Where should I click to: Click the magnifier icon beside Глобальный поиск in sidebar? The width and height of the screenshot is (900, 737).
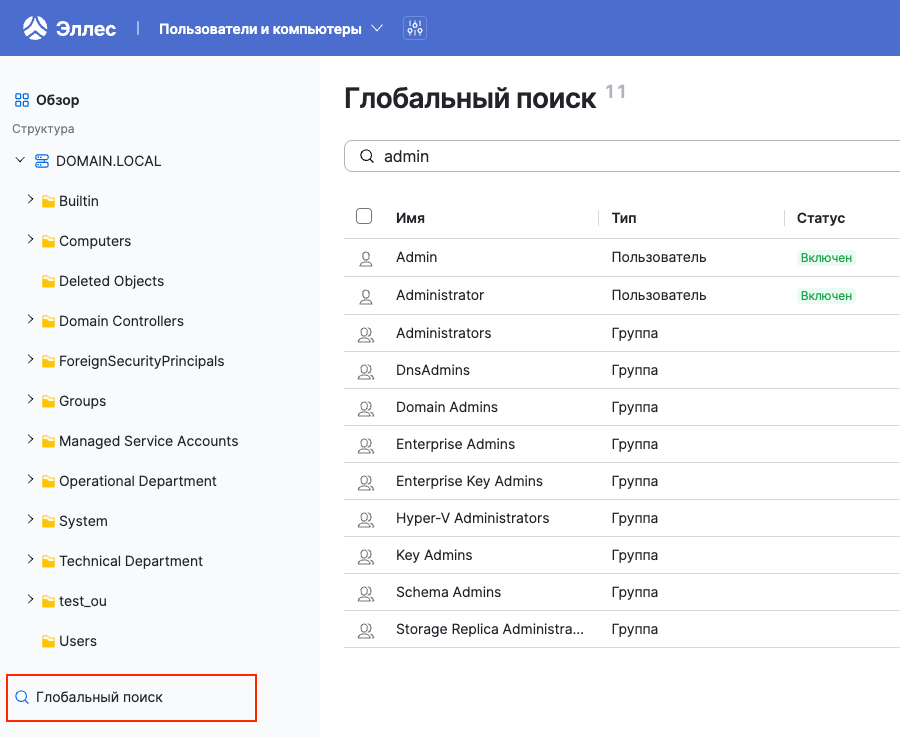[x=22, y=697]
